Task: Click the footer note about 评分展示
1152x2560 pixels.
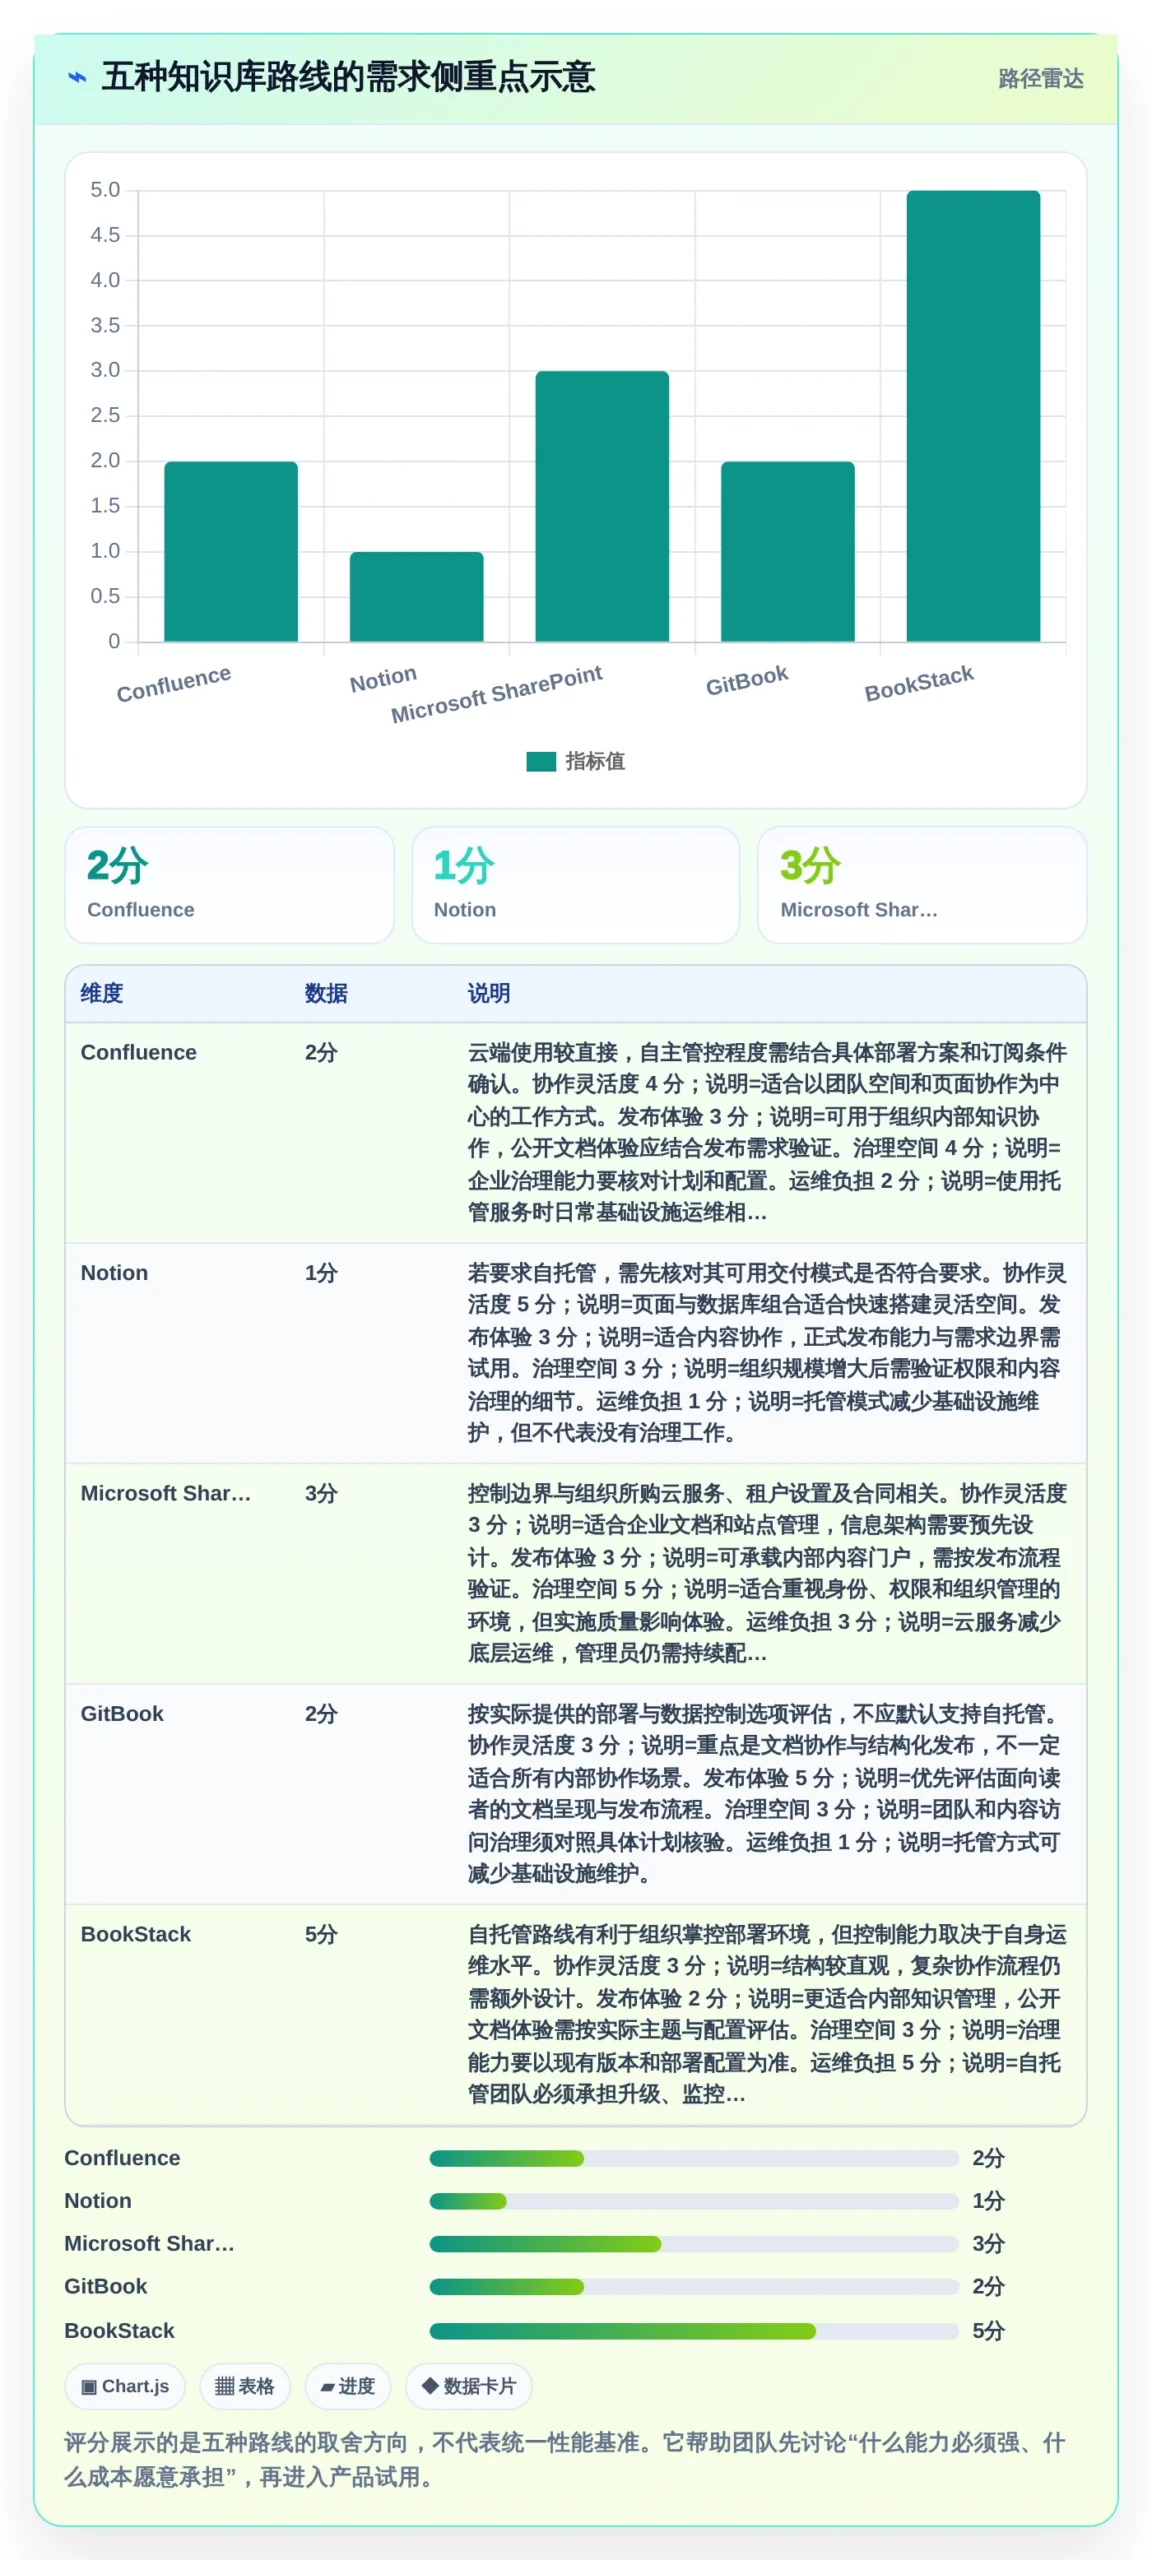Action: click(565, 2459)
